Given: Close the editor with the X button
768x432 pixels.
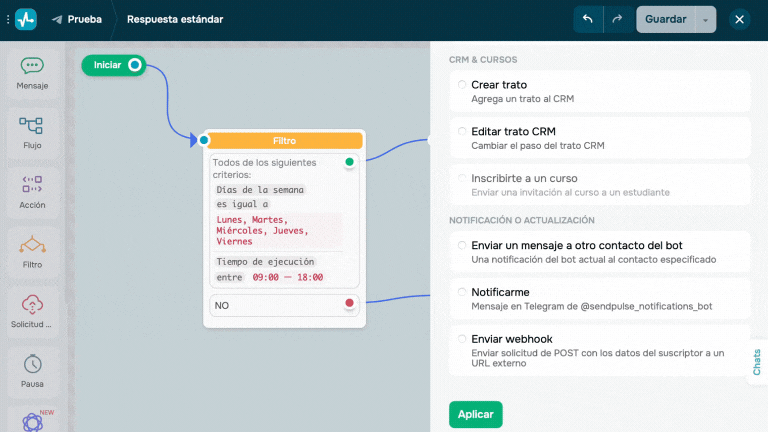Looking at the screenshot, I should click(739, 19).
